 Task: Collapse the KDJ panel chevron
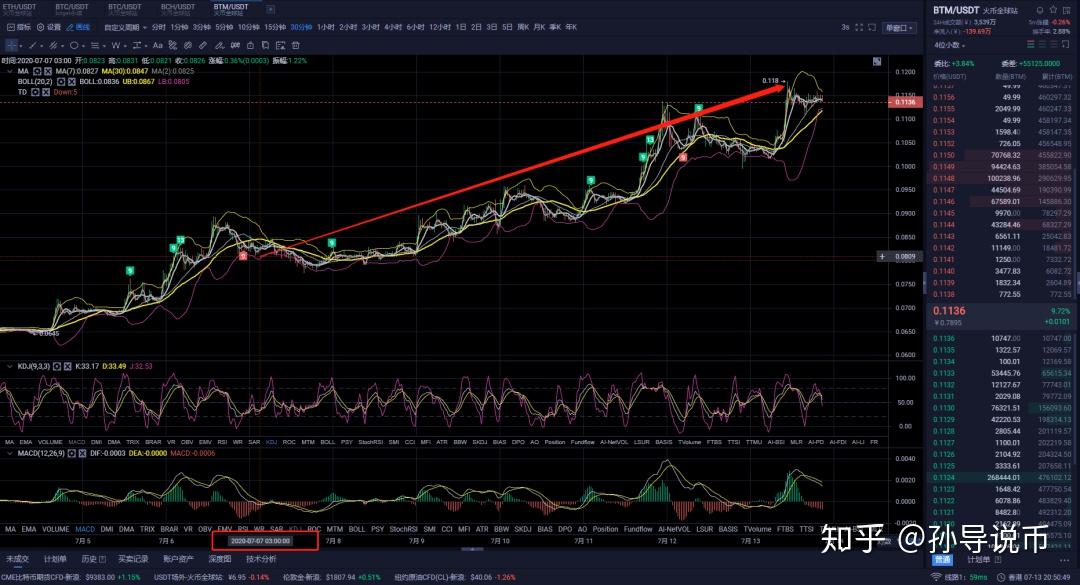coord(10,366)
